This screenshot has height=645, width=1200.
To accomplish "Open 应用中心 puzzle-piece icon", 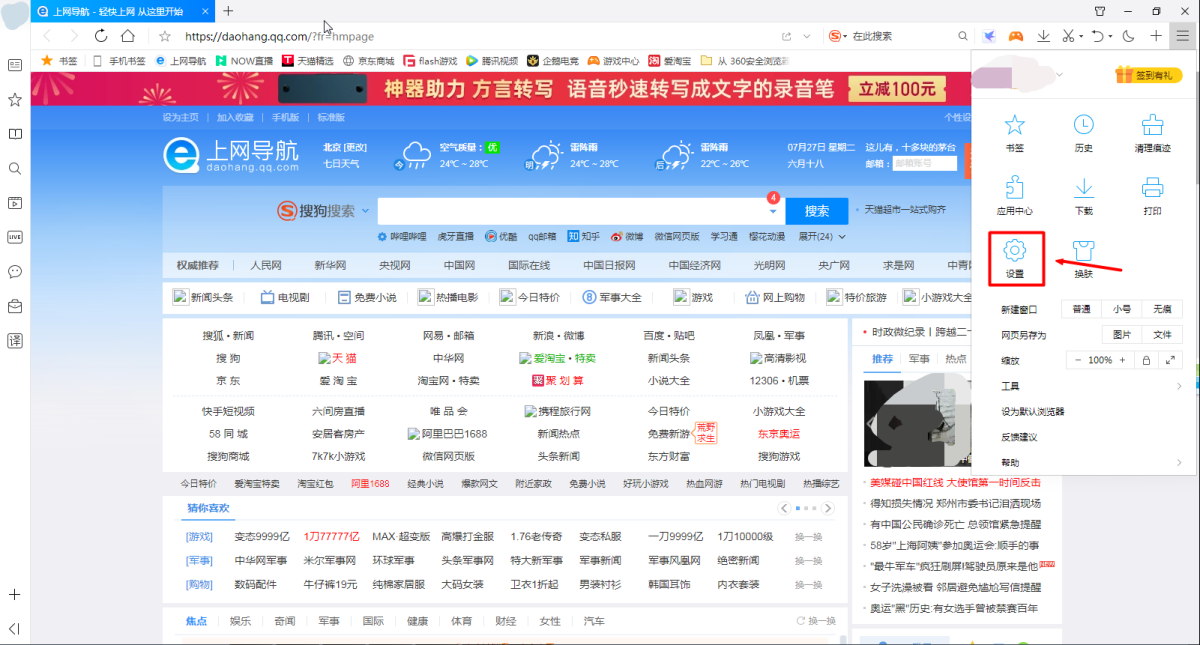I will [1015, 195].
